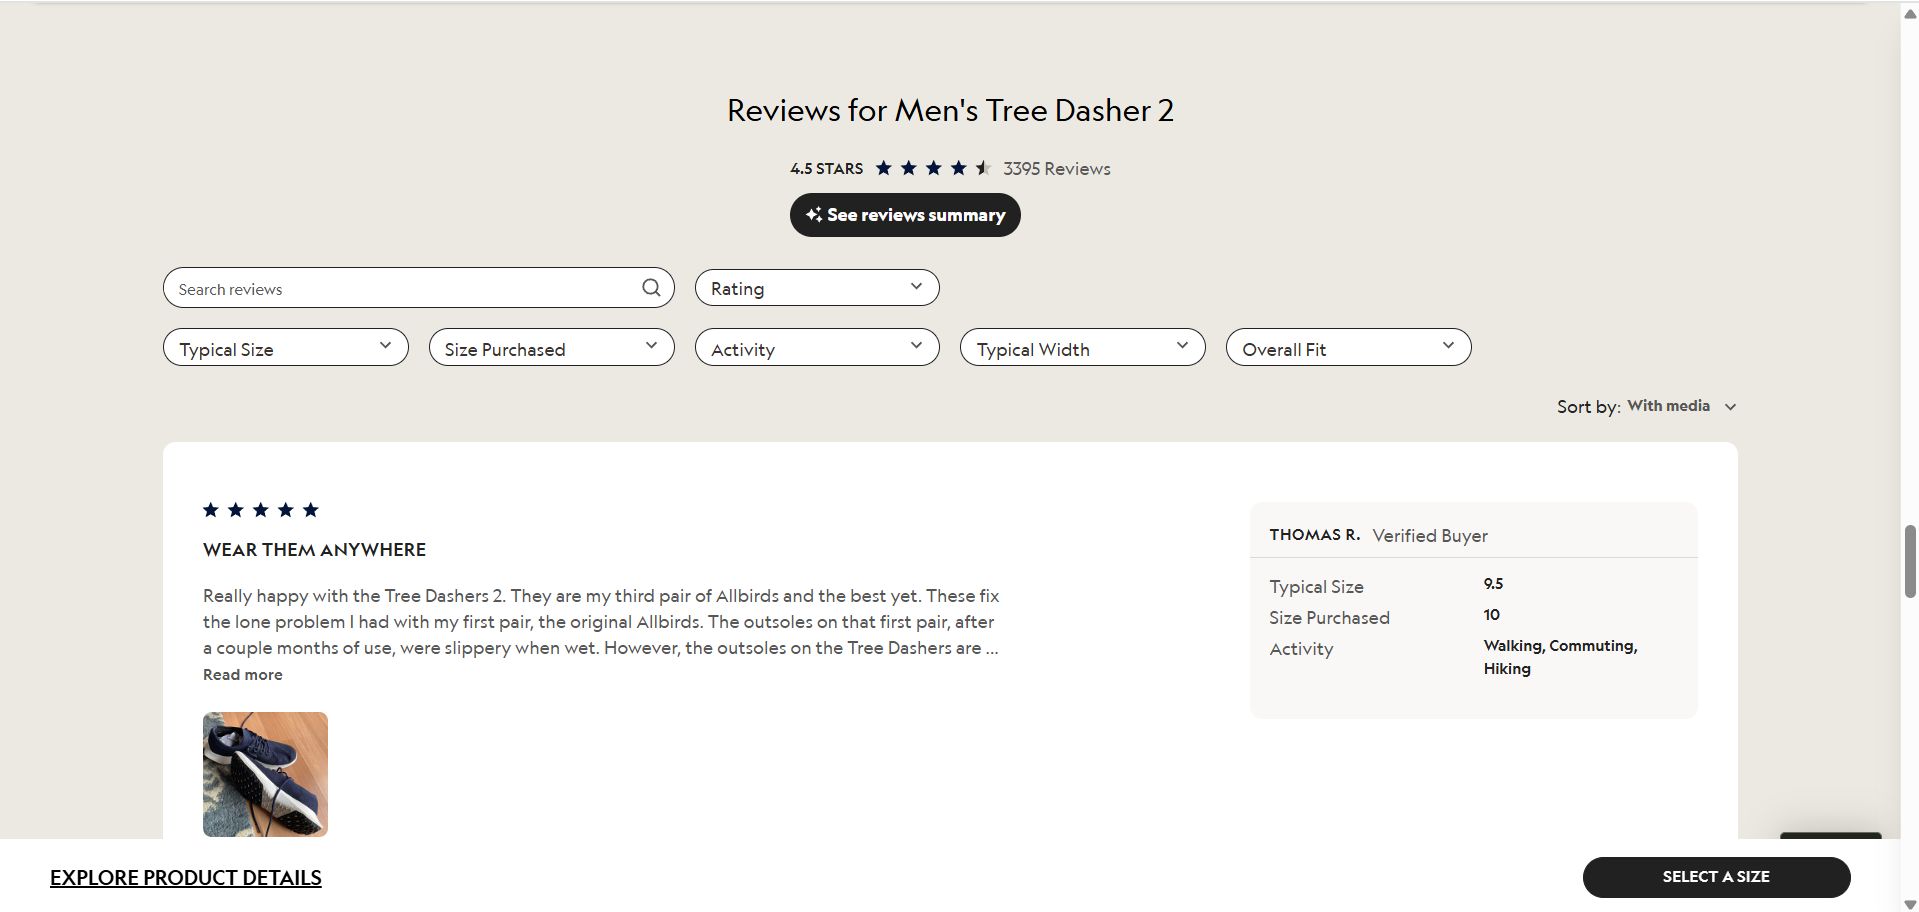This screenshot has width=1919, height=912.
Task: Expand the Typical Size filter
Action: (x=286, y=348)
